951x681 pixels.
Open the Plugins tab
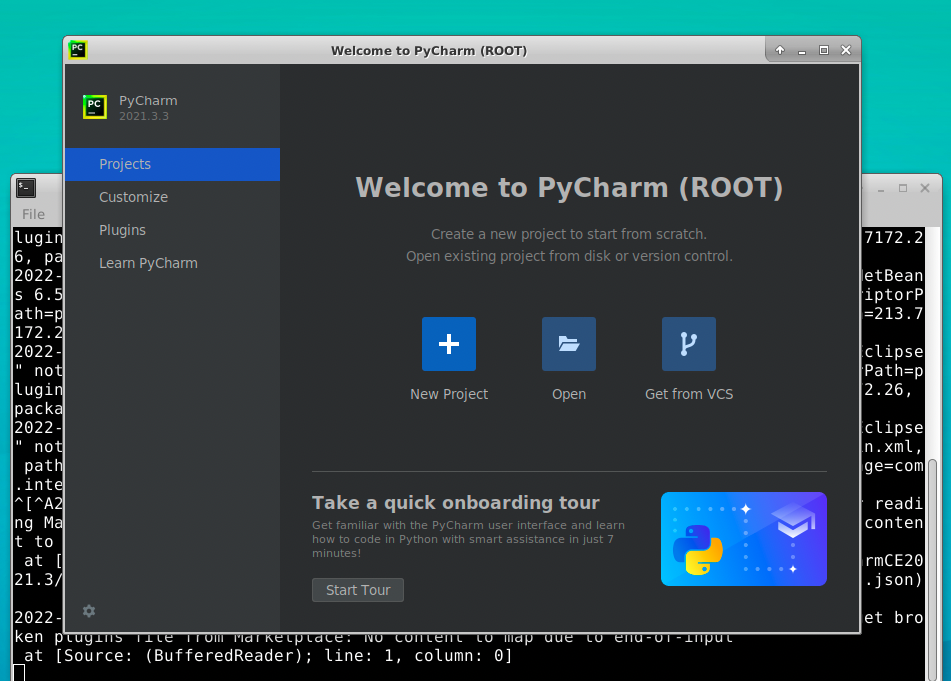pyautogui.click(x=172, y=230)
